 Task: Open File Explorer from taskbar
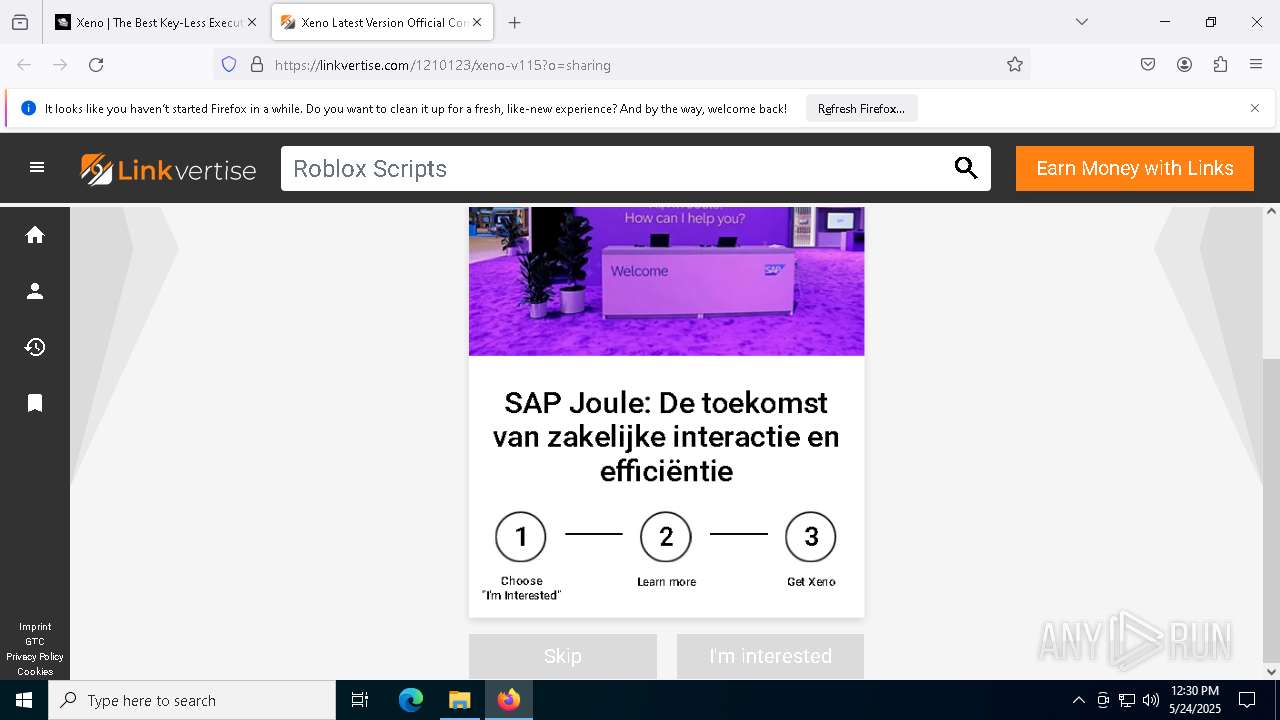[459, 700]
